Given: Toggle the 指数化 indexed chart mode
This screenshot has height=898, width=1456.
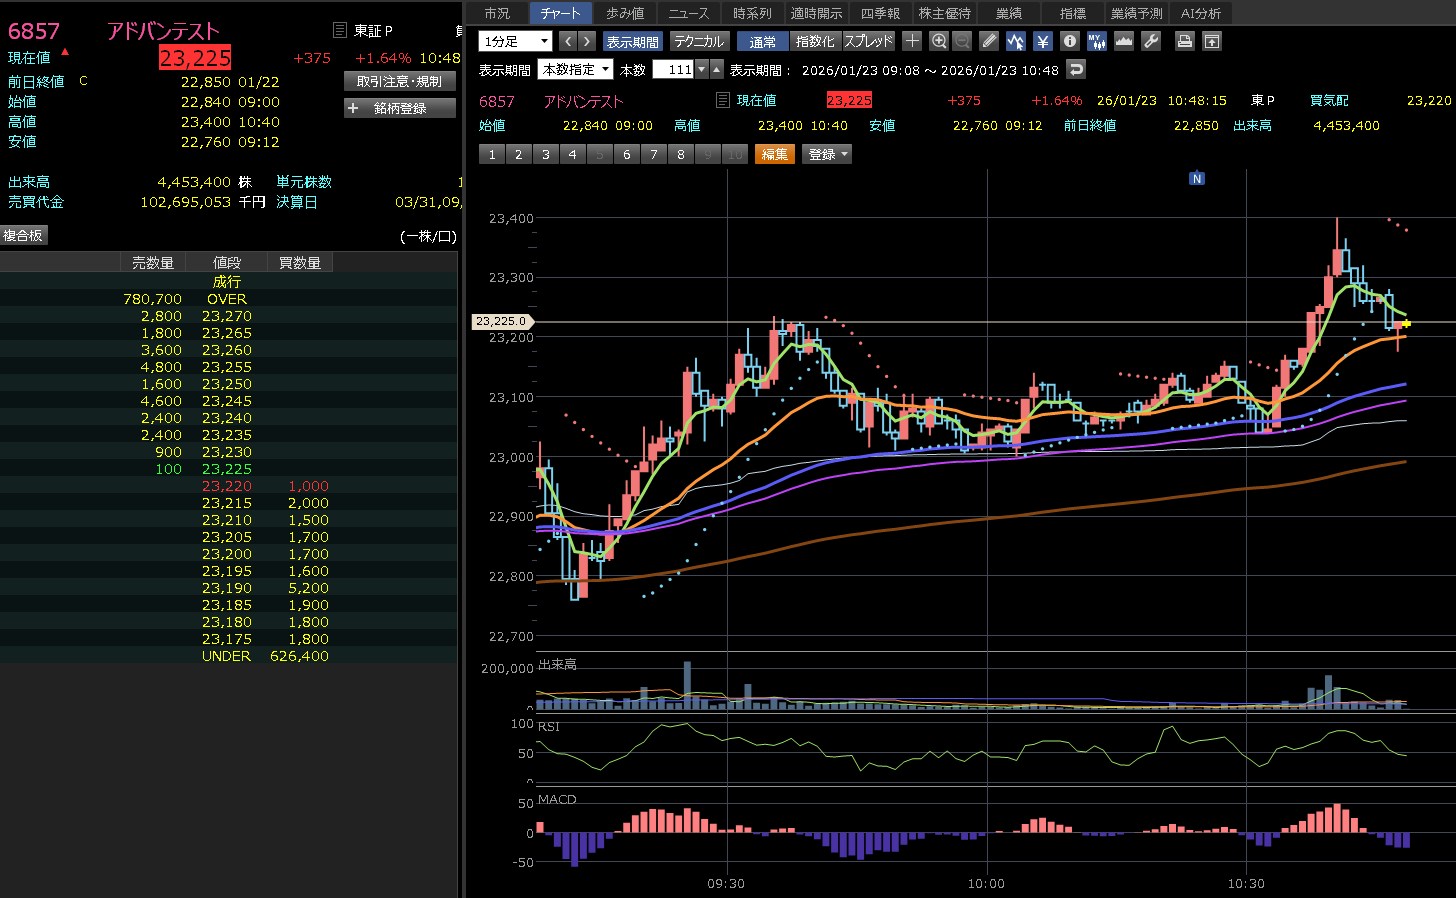Looking at the screenshot, I should (815, 41).
